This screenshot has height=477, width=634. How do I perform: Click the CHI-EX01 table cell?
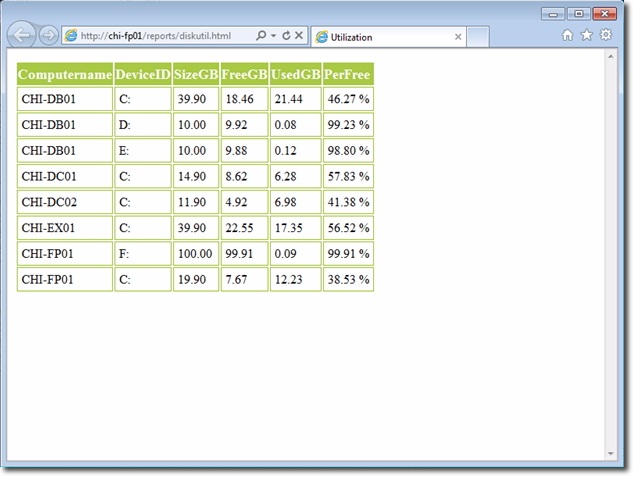65,228
